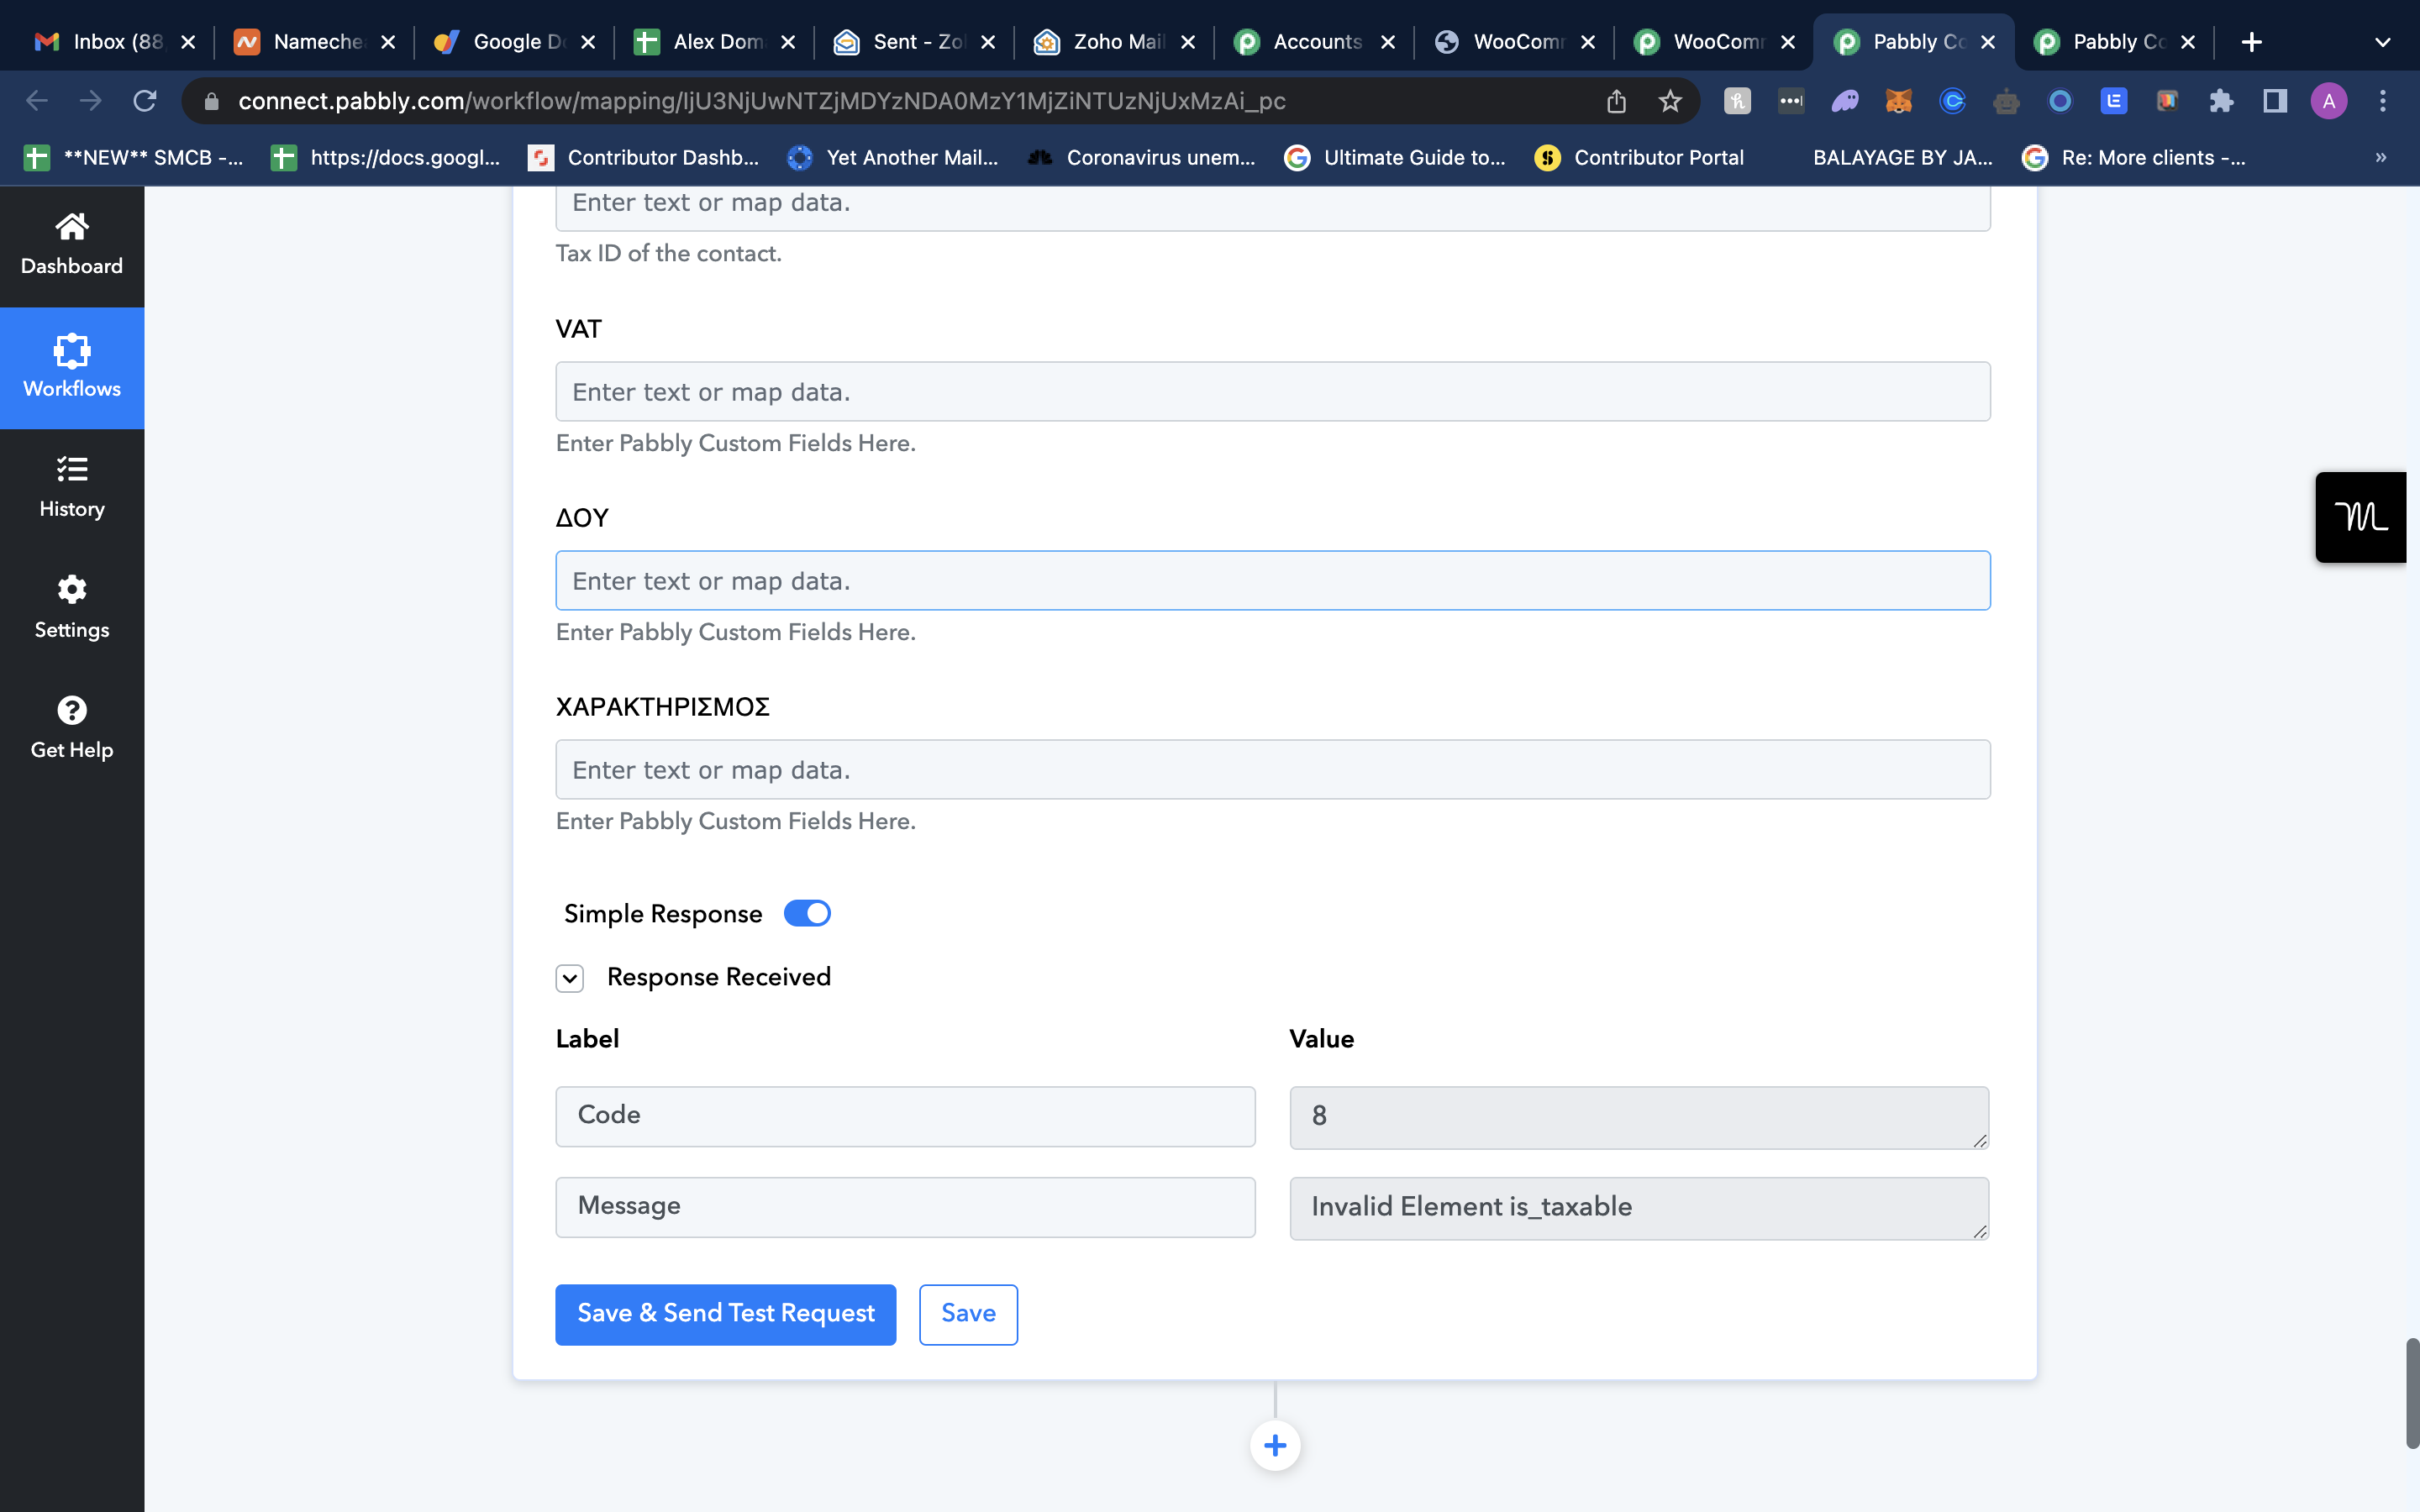Show hidden bookmarks with double chevron
This screenshot has height=1512, width=2420.
2381,157
